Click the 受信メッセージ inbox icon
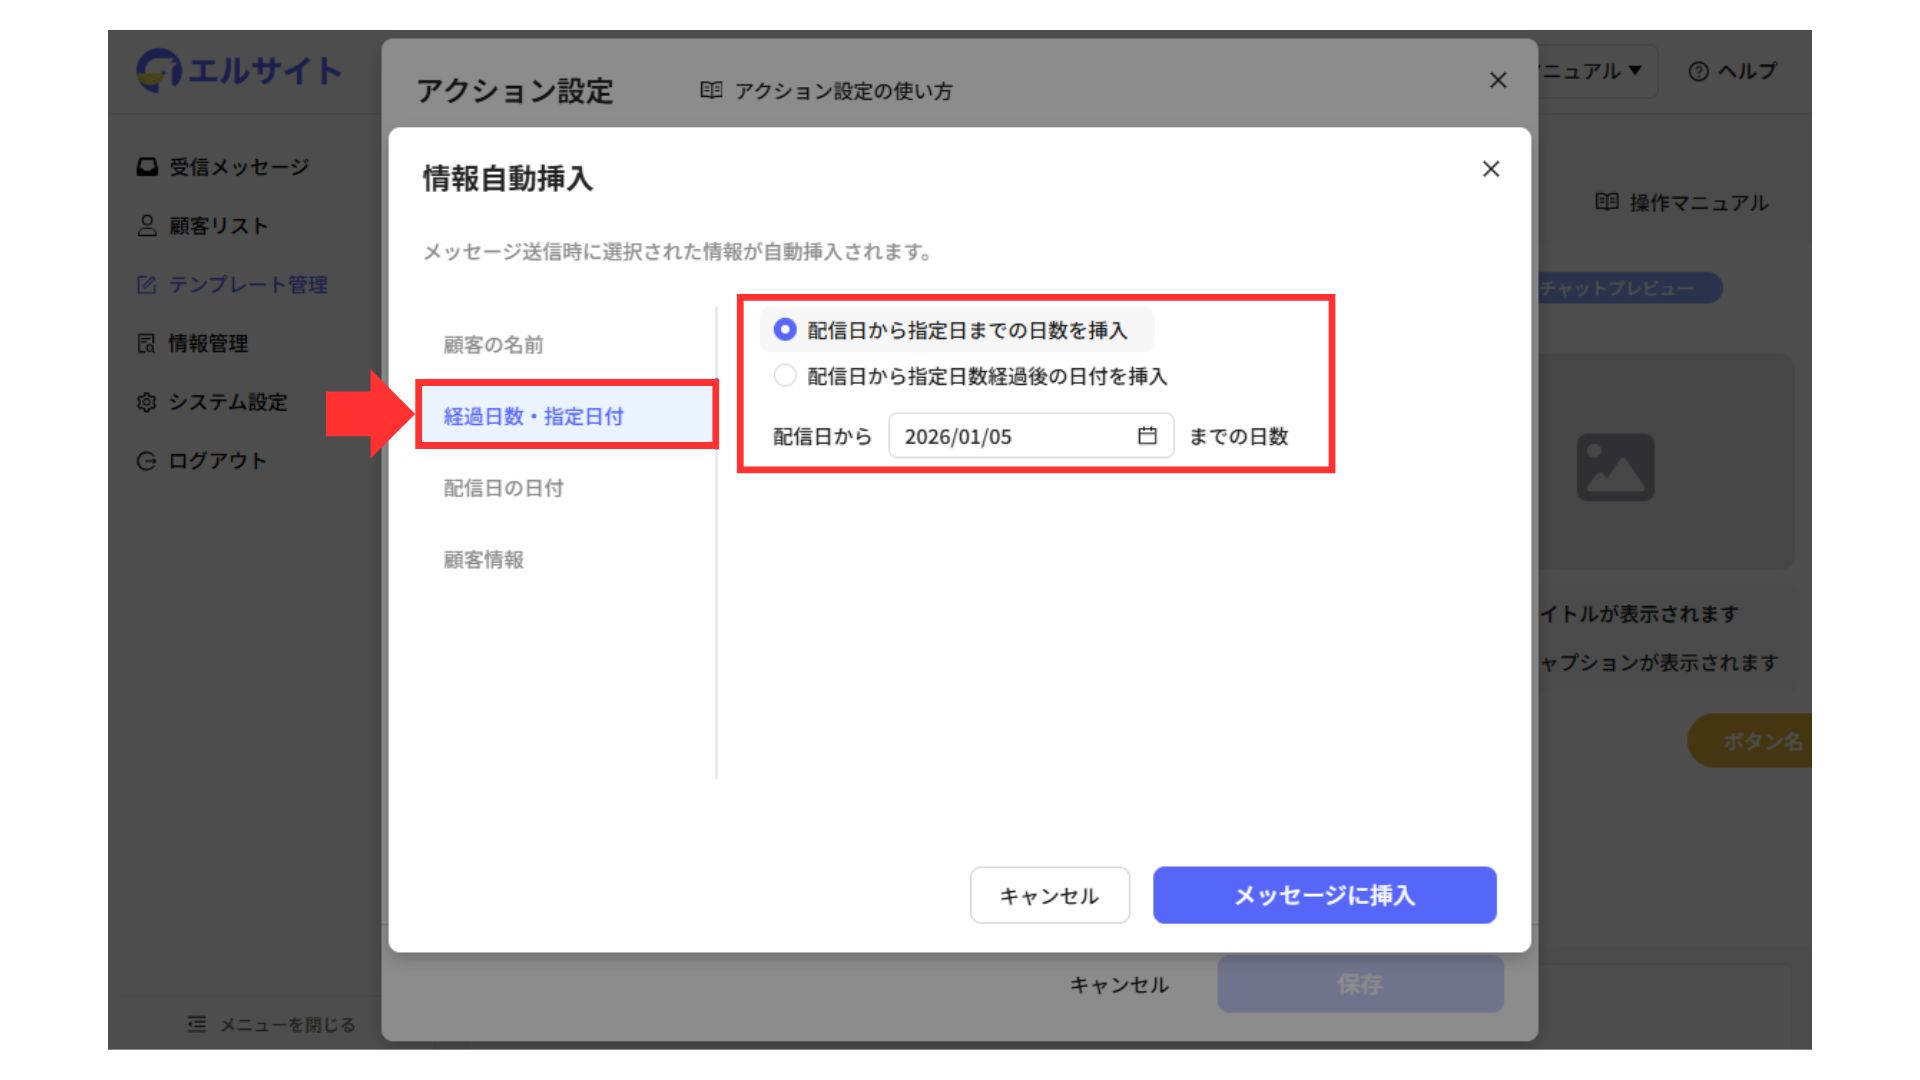This screenshot has height=1080, width=1920. tap(147, 167)
